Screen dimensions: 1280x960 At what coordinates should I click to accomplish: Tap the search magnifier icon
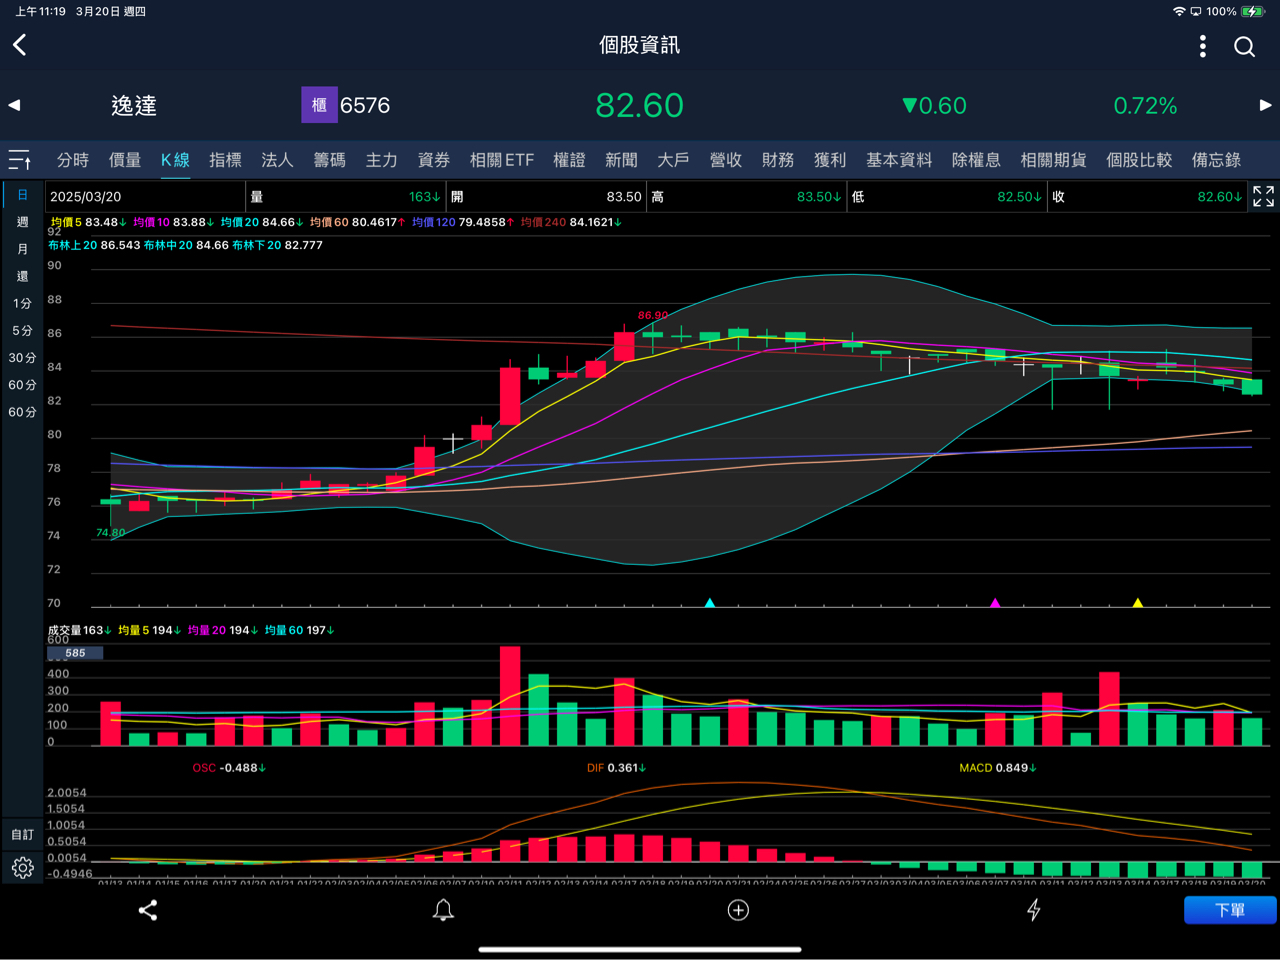pyautogui.click(x=1244, y=46)
